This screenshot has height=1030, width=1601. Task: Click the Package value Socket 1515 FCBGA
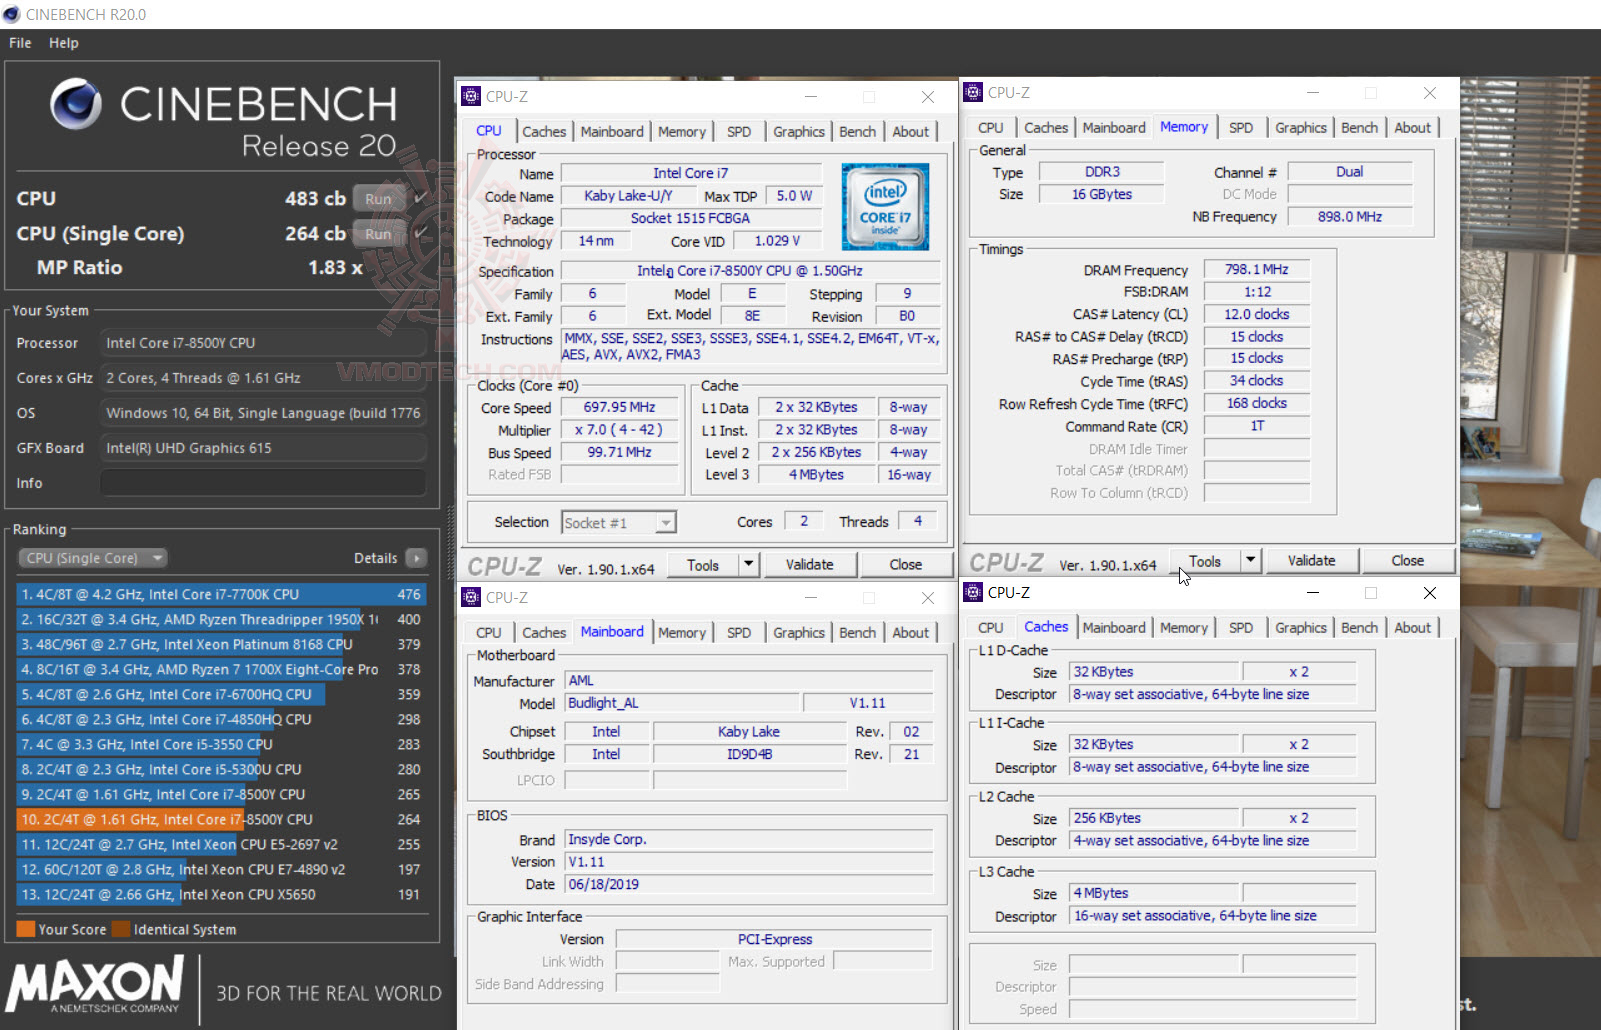691,218
